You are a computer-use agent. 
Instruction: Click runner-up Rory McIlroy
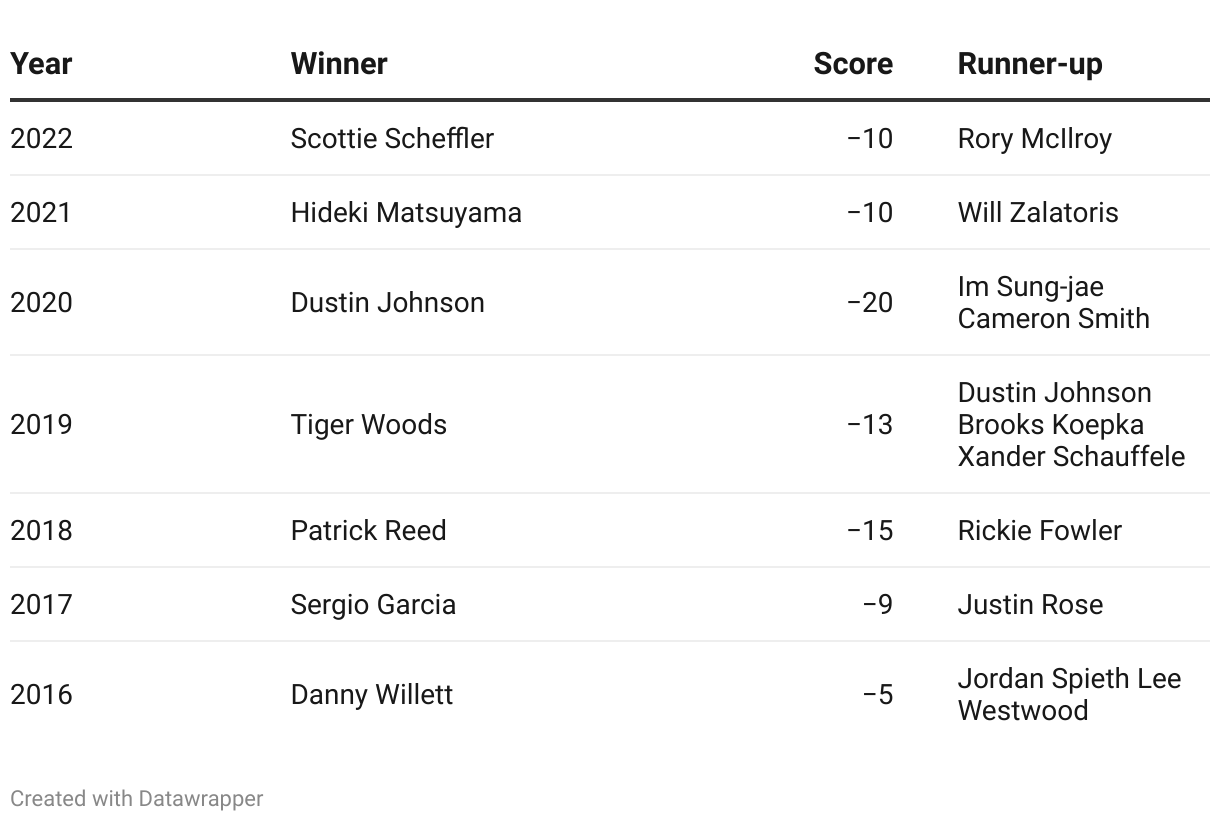1035,138
